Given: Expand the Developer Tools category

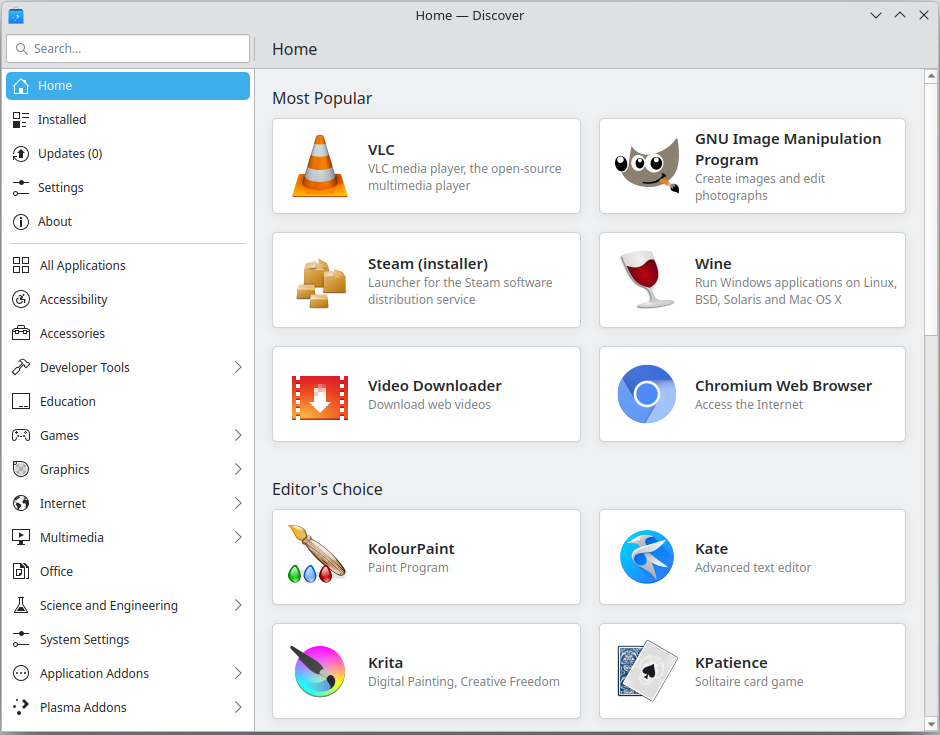Looking at the screenshot, I should (x=238, y=368).
